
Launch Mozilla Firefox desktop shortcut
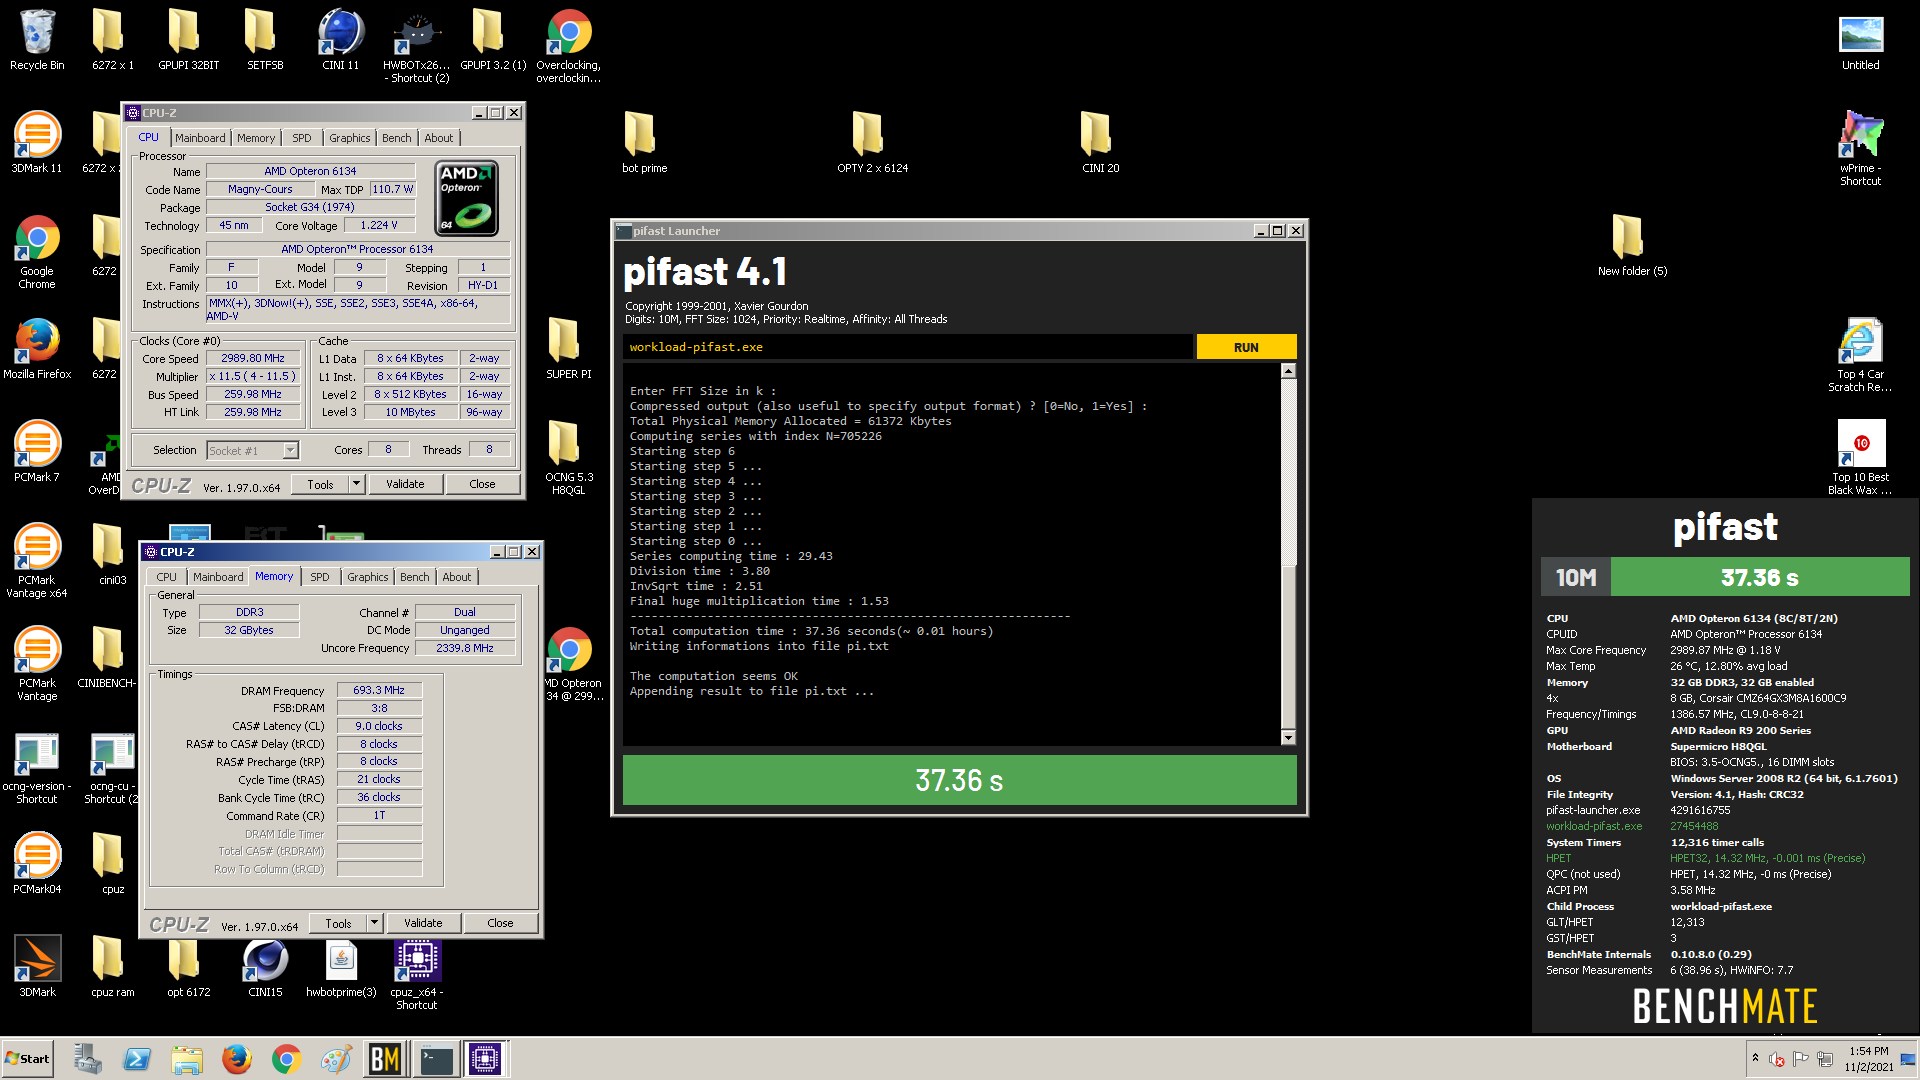(37, 348)
